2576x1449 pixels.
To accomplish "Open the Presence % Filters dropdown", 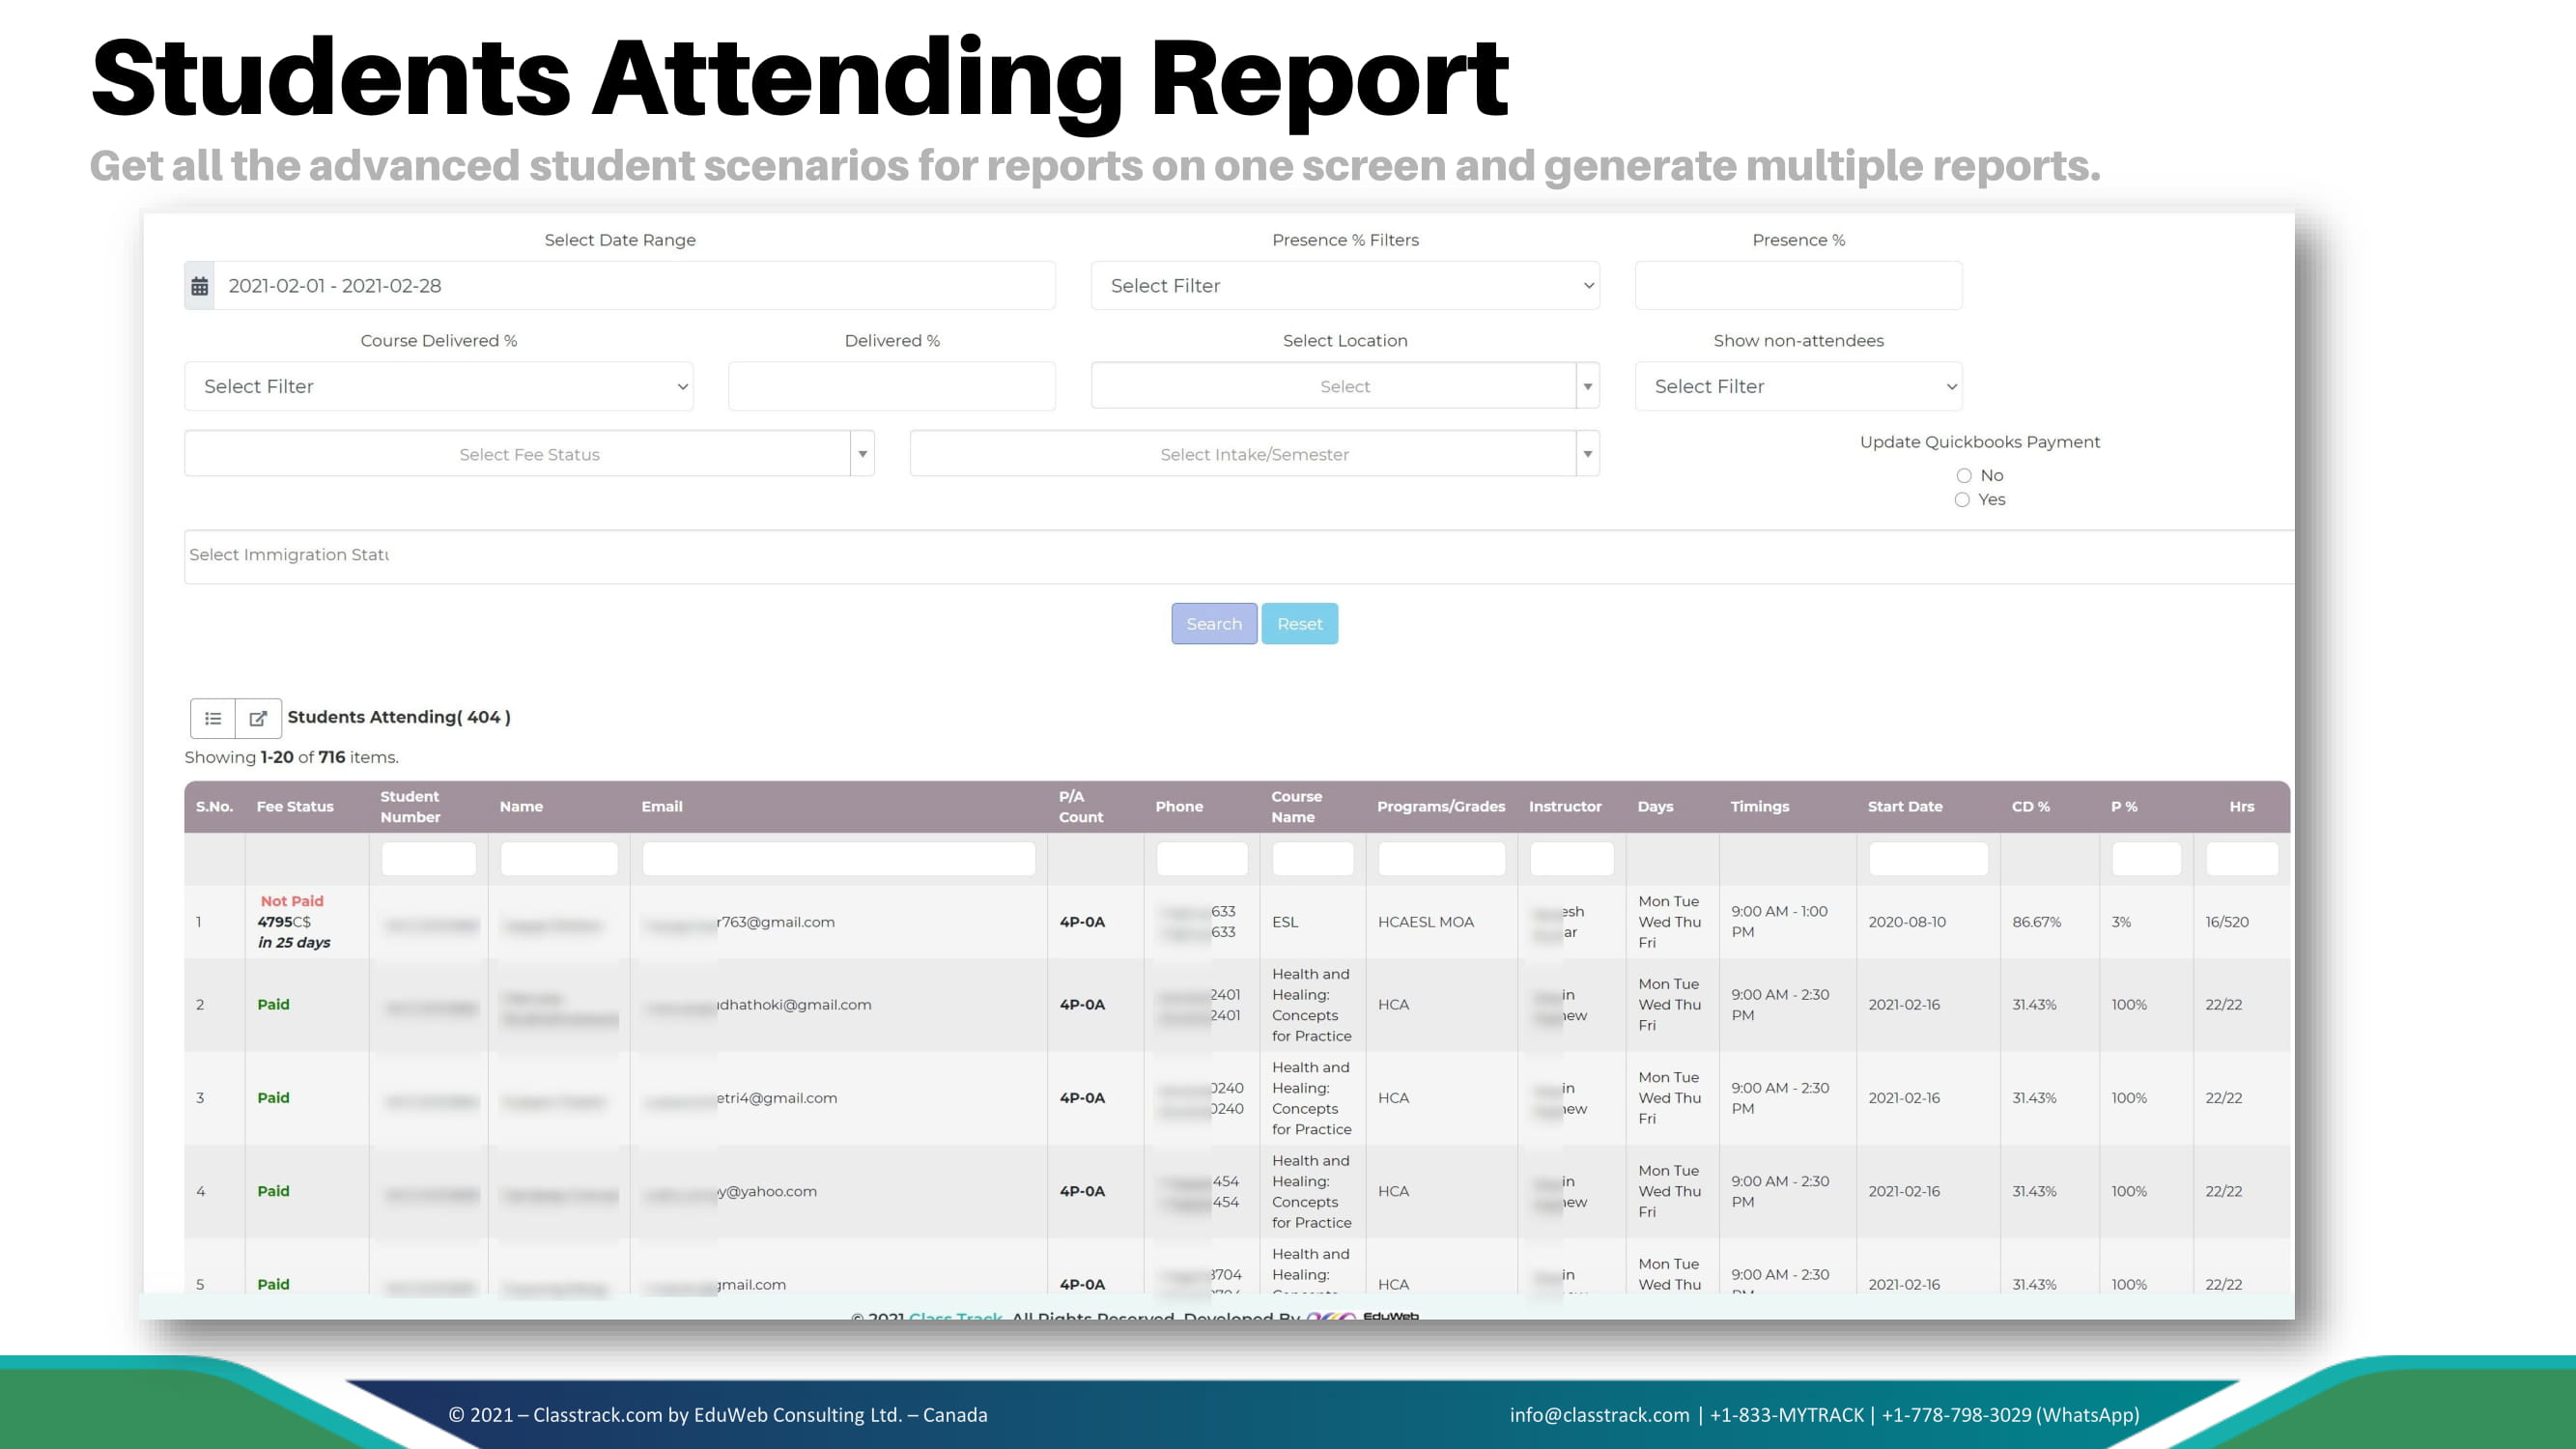I will click(x=1344, y=286).
